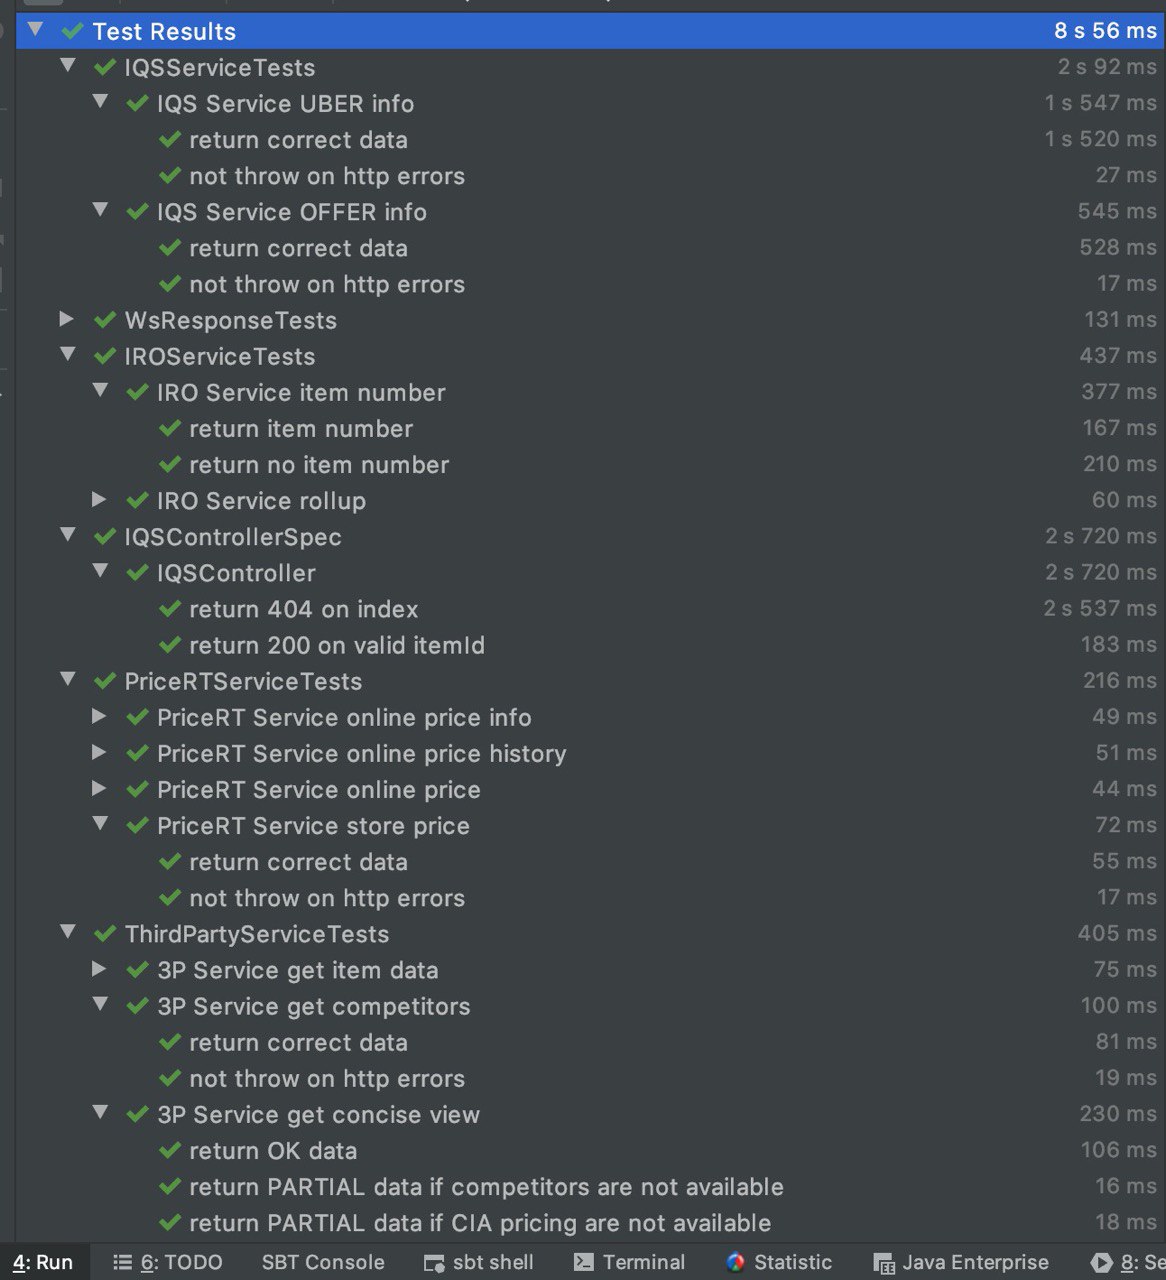The height and width of the screenshot is (1280, 1166).
Task: Expand PriceRT Service online price info
Action: coord(99,716)
